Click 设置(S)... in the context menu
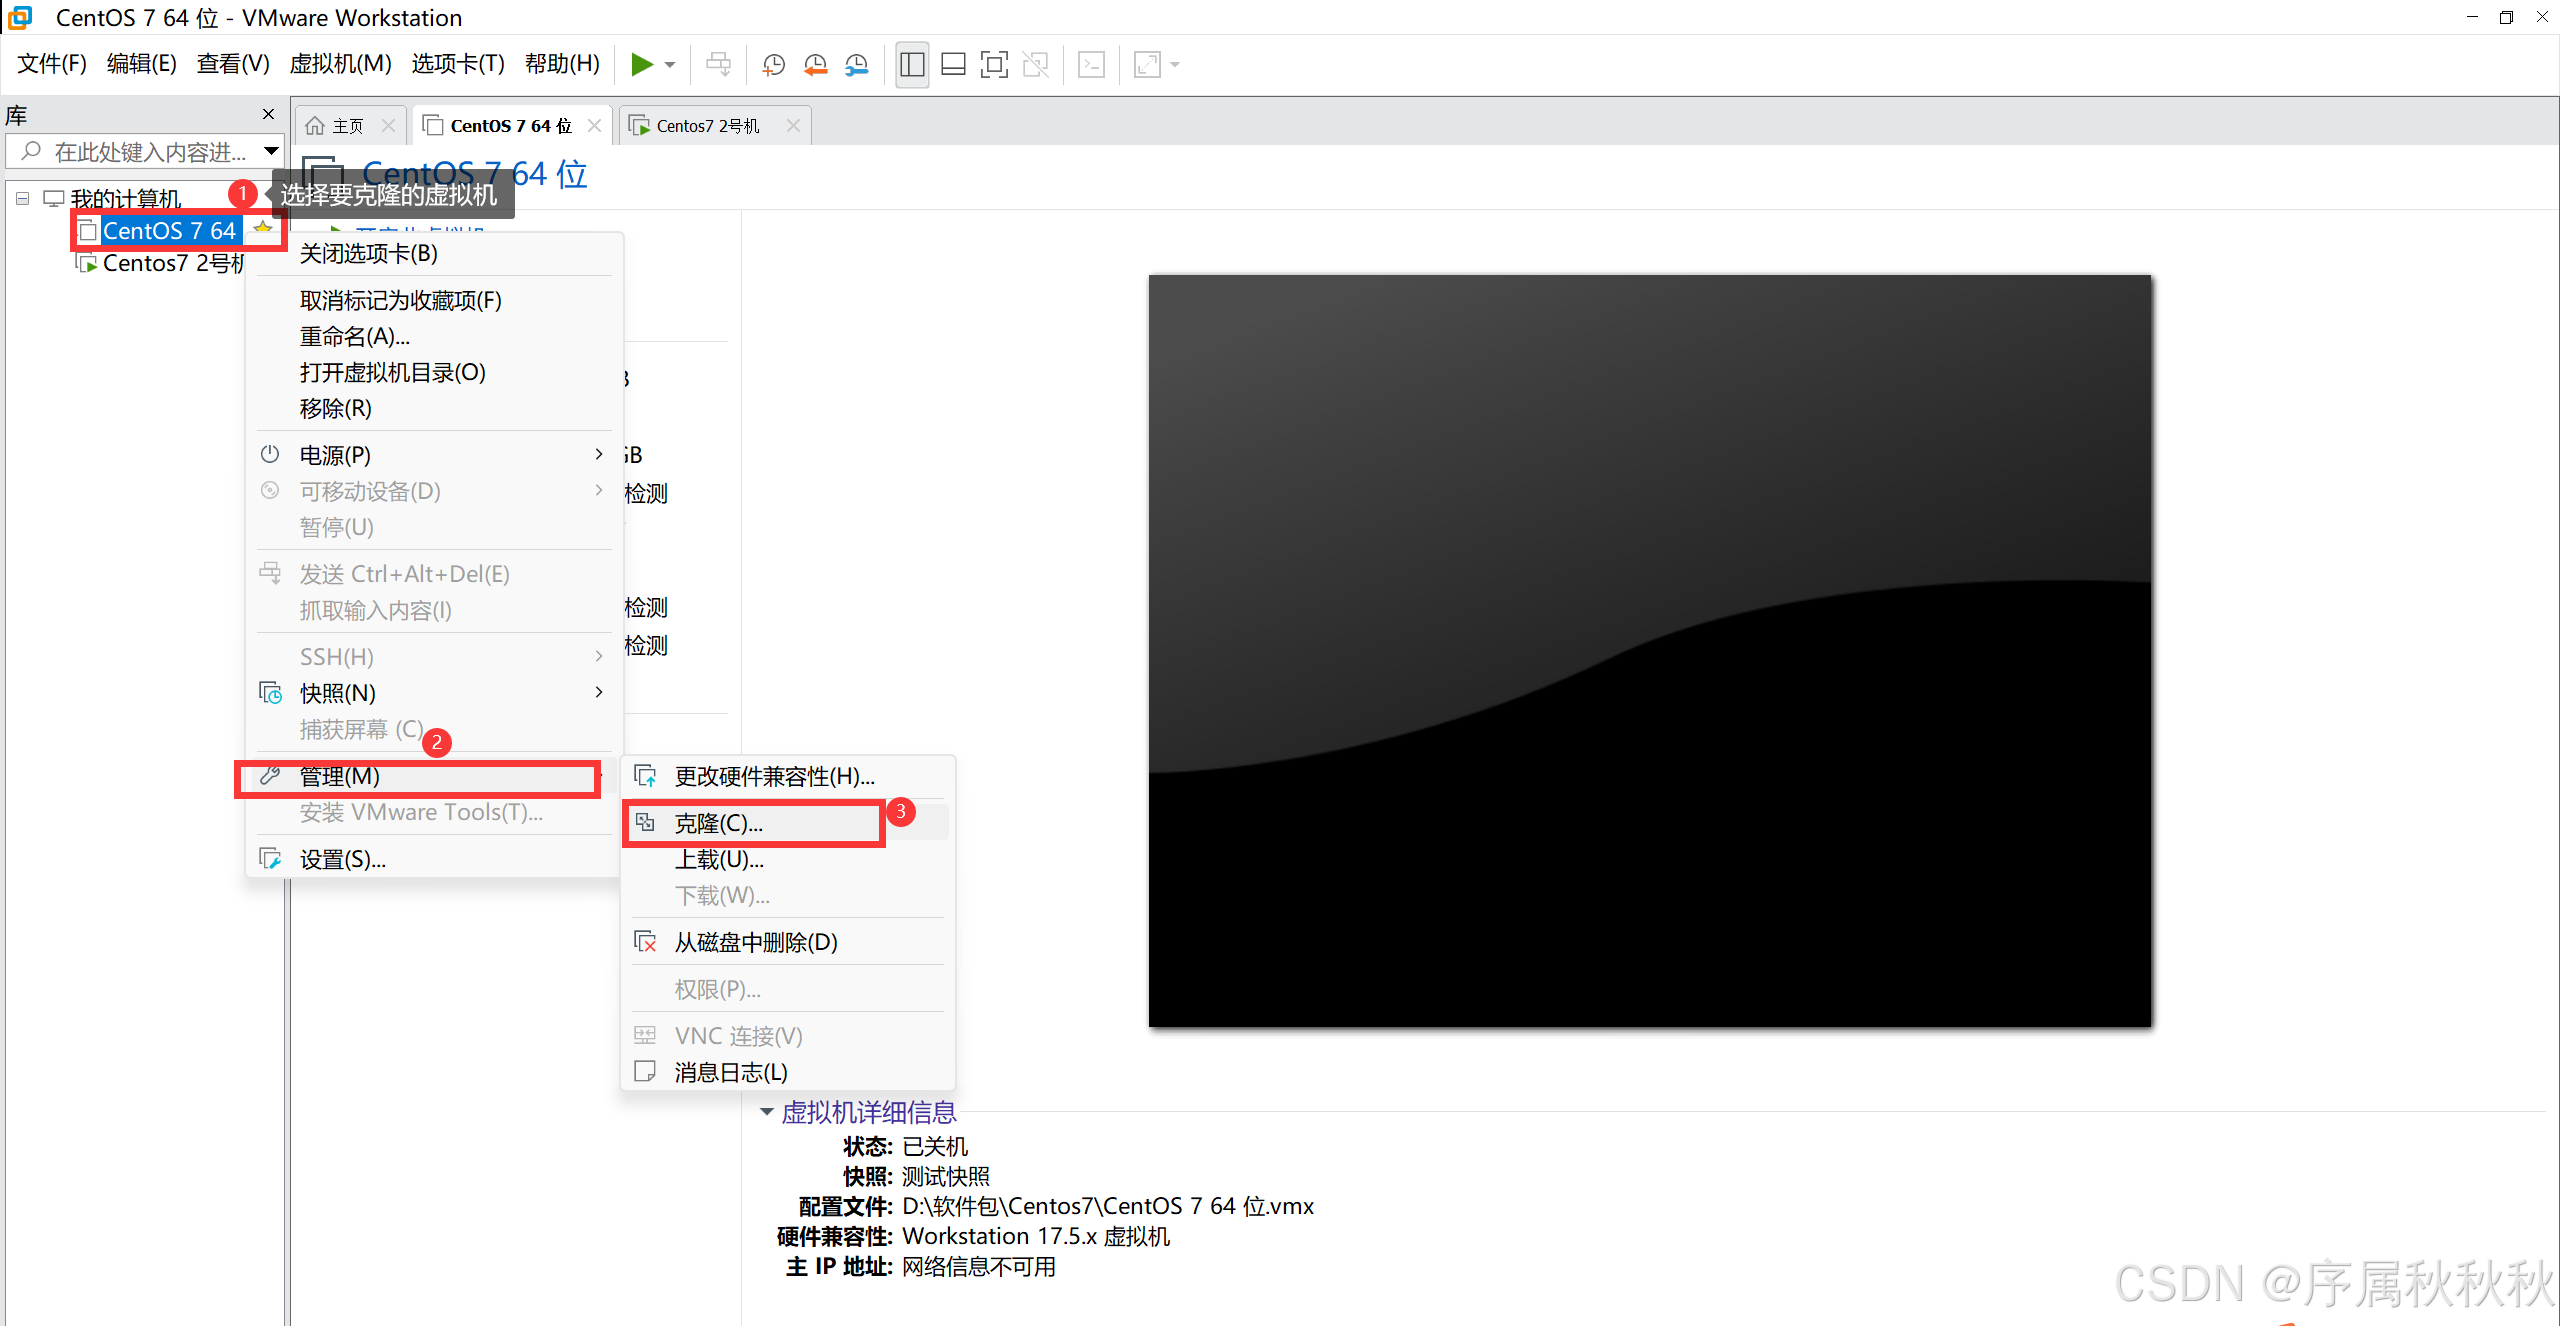The width and height of the screenshot is (2560, 1326). click(342, 859)
